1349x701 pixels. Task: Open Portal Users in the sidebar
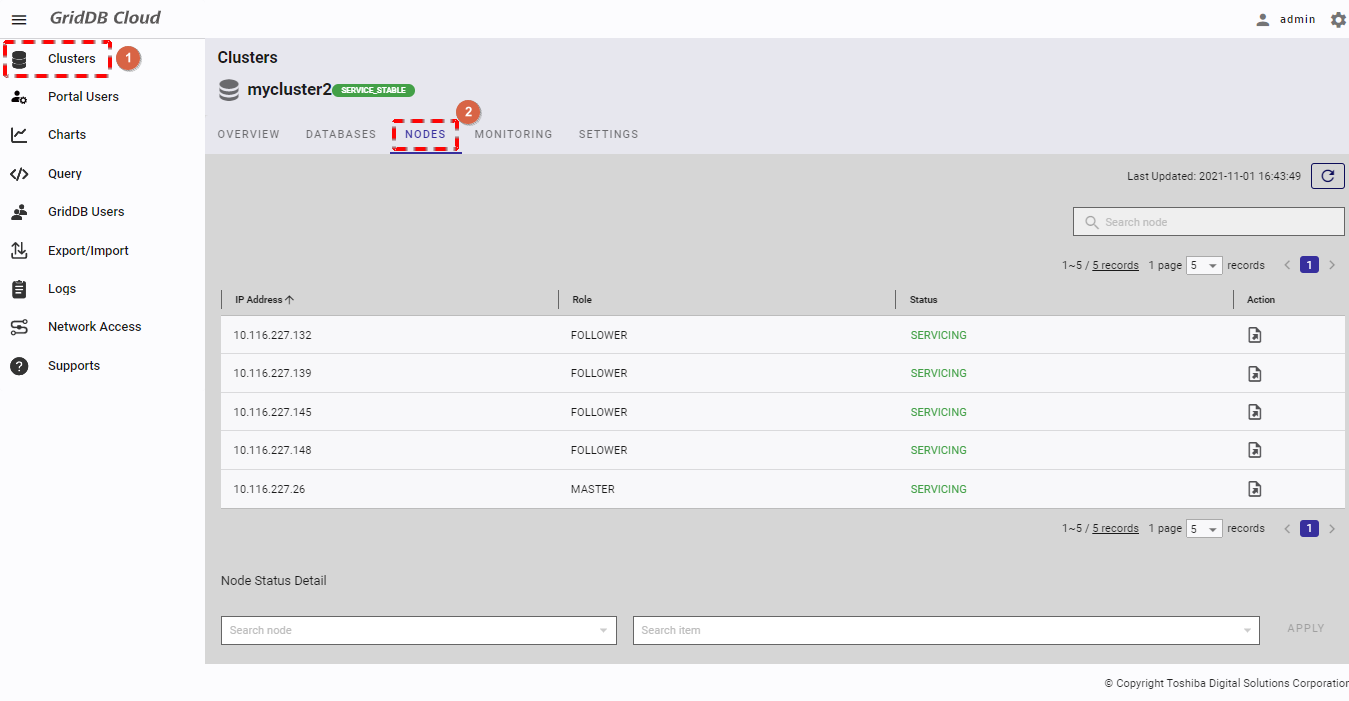(83, 97)
